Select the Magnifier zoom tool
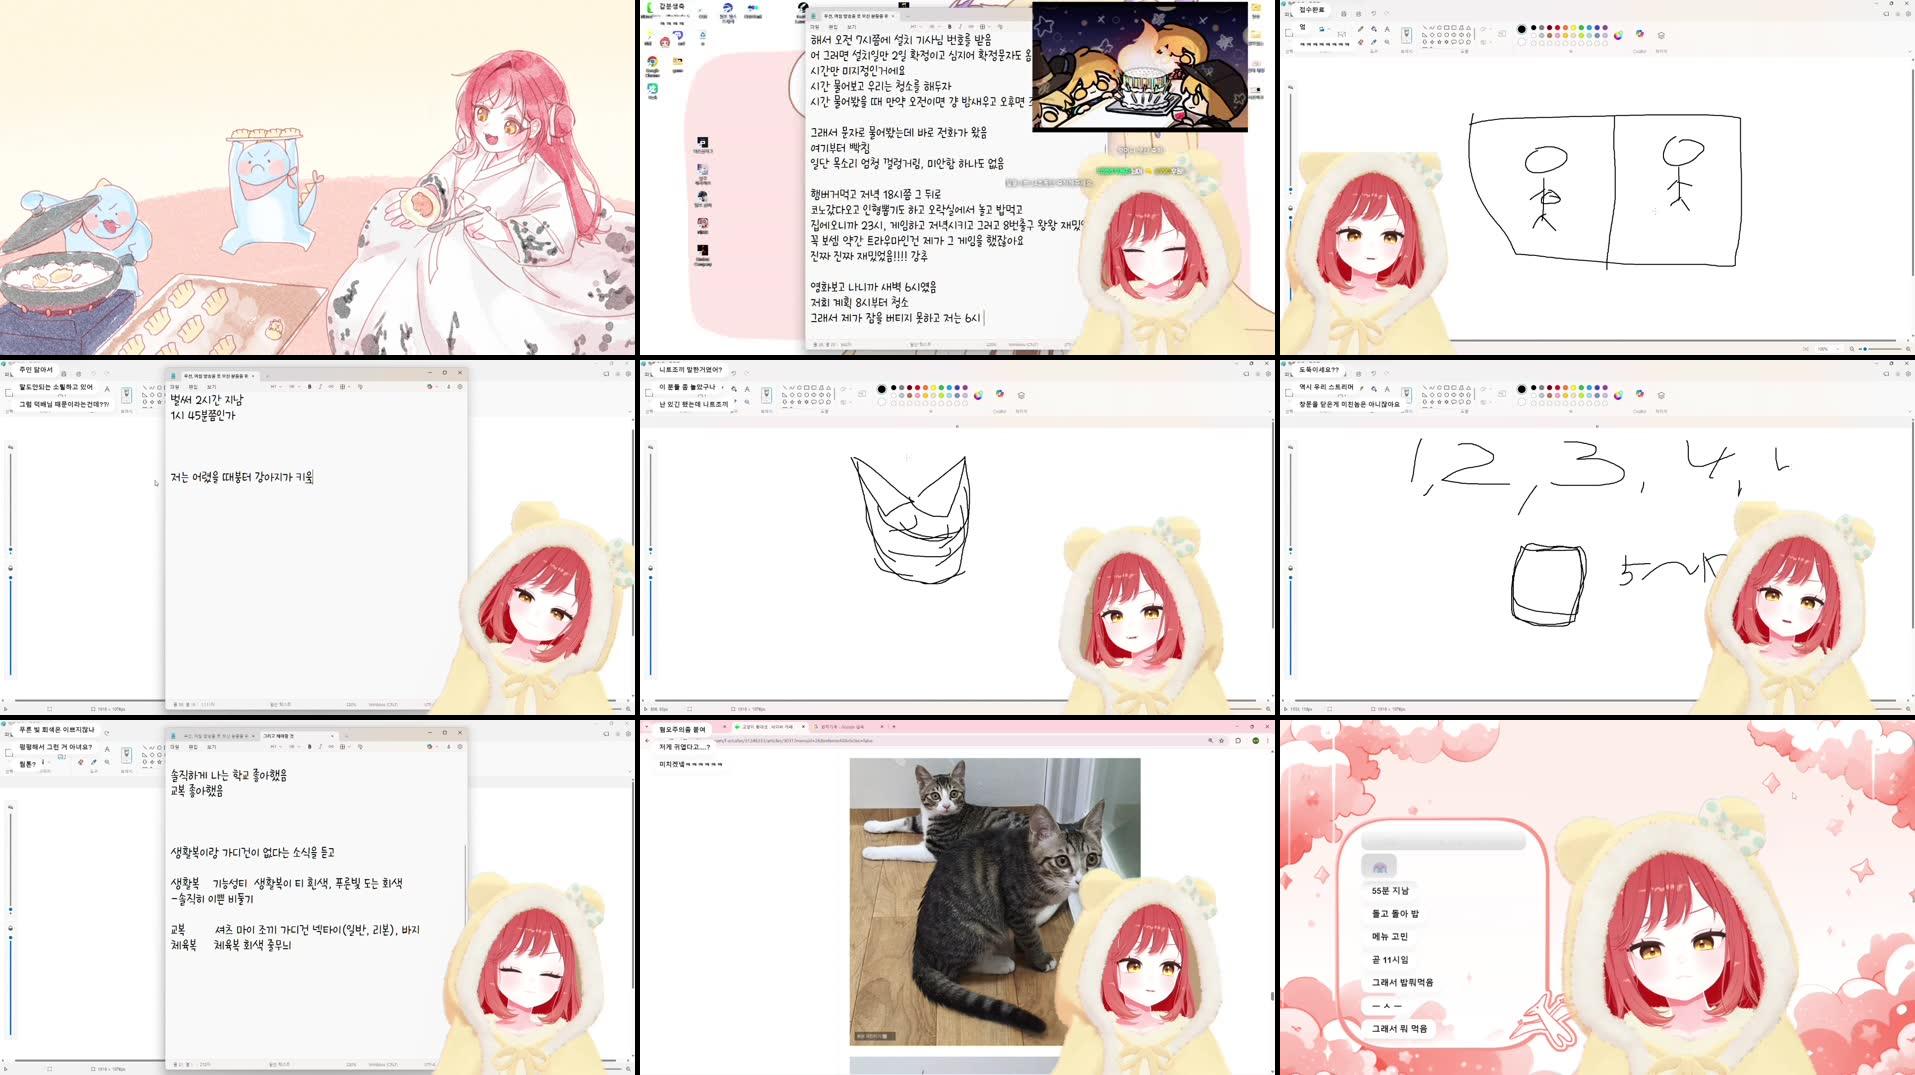This screenshot has height=1075, width=1915. (1387, 43)
